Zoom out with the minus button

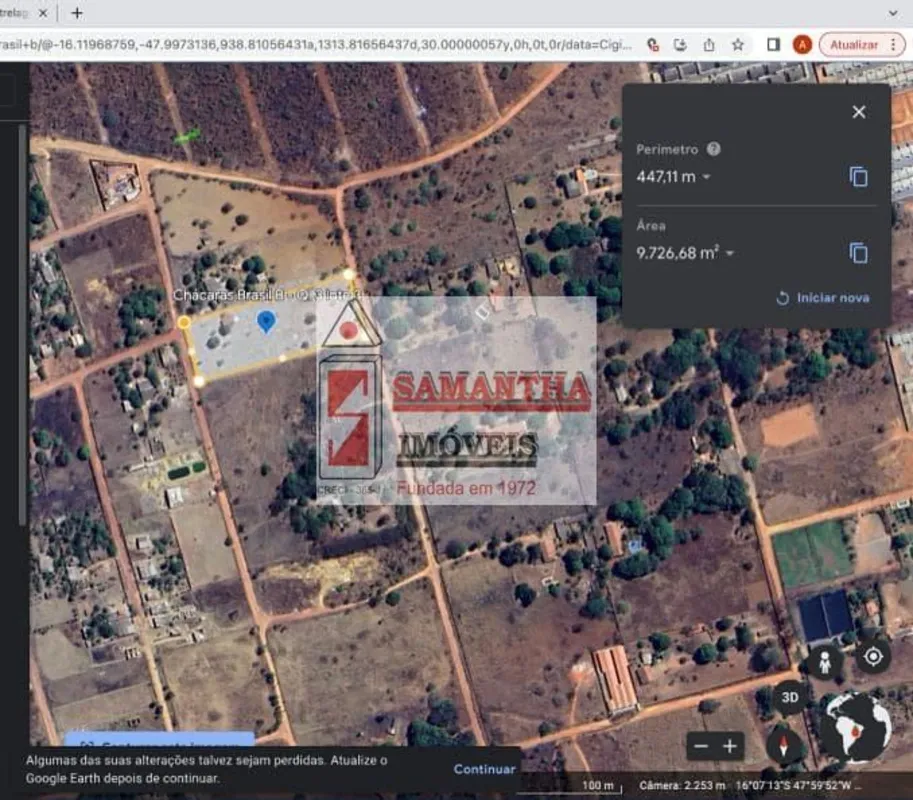[x=702, y=746]
